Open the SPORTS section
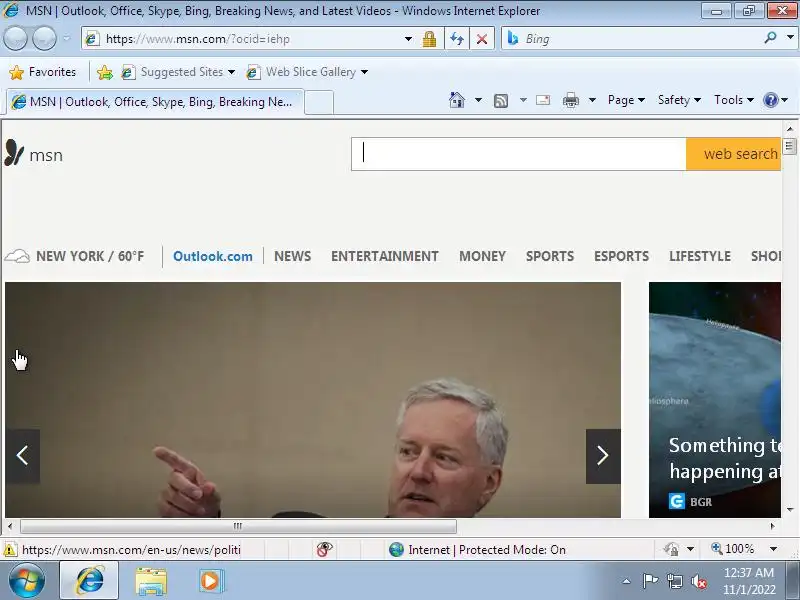The image size is (800, 600). click(x=550, y=256)
